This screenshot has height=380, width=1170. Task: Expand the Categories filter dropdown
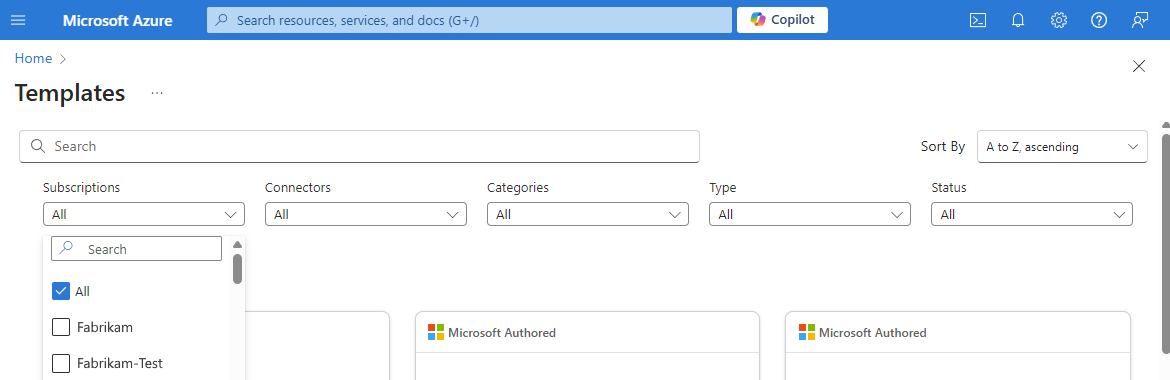[x=588, y=214]
